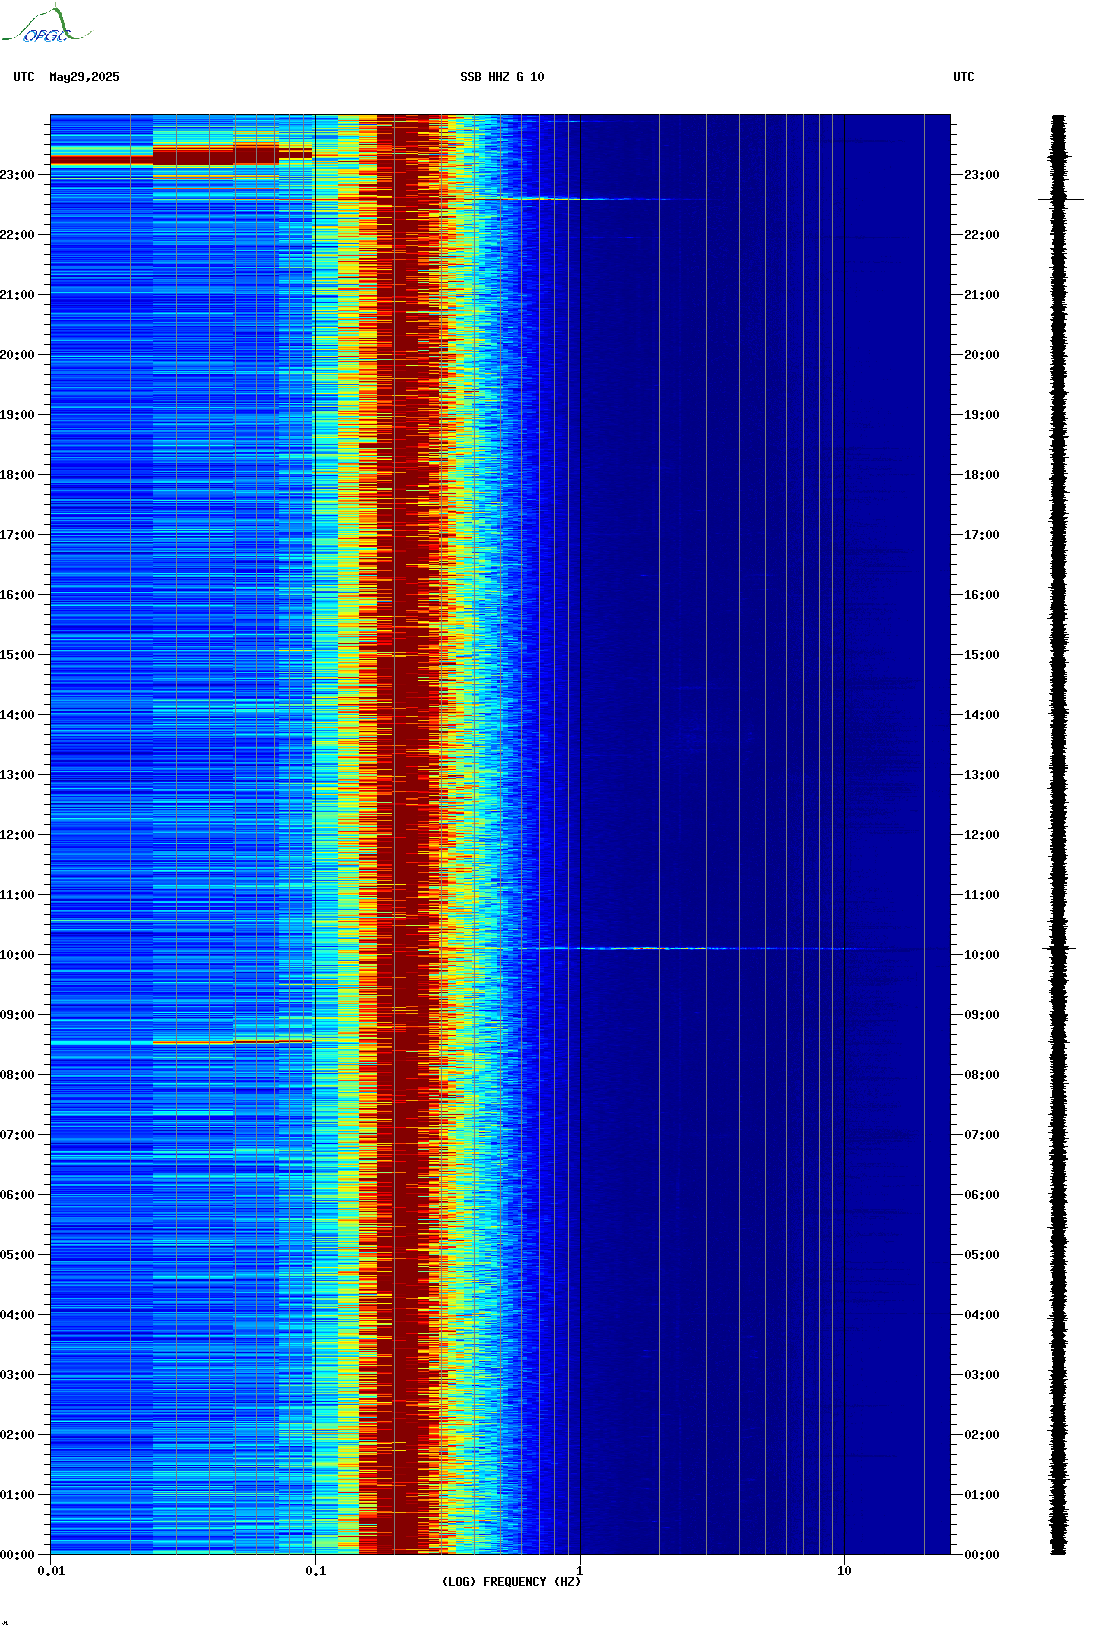Click the (LOG) FREQUENCY (HZ) axis title
This screenshot has width=1102, height=1634.
click(511, 1582)
